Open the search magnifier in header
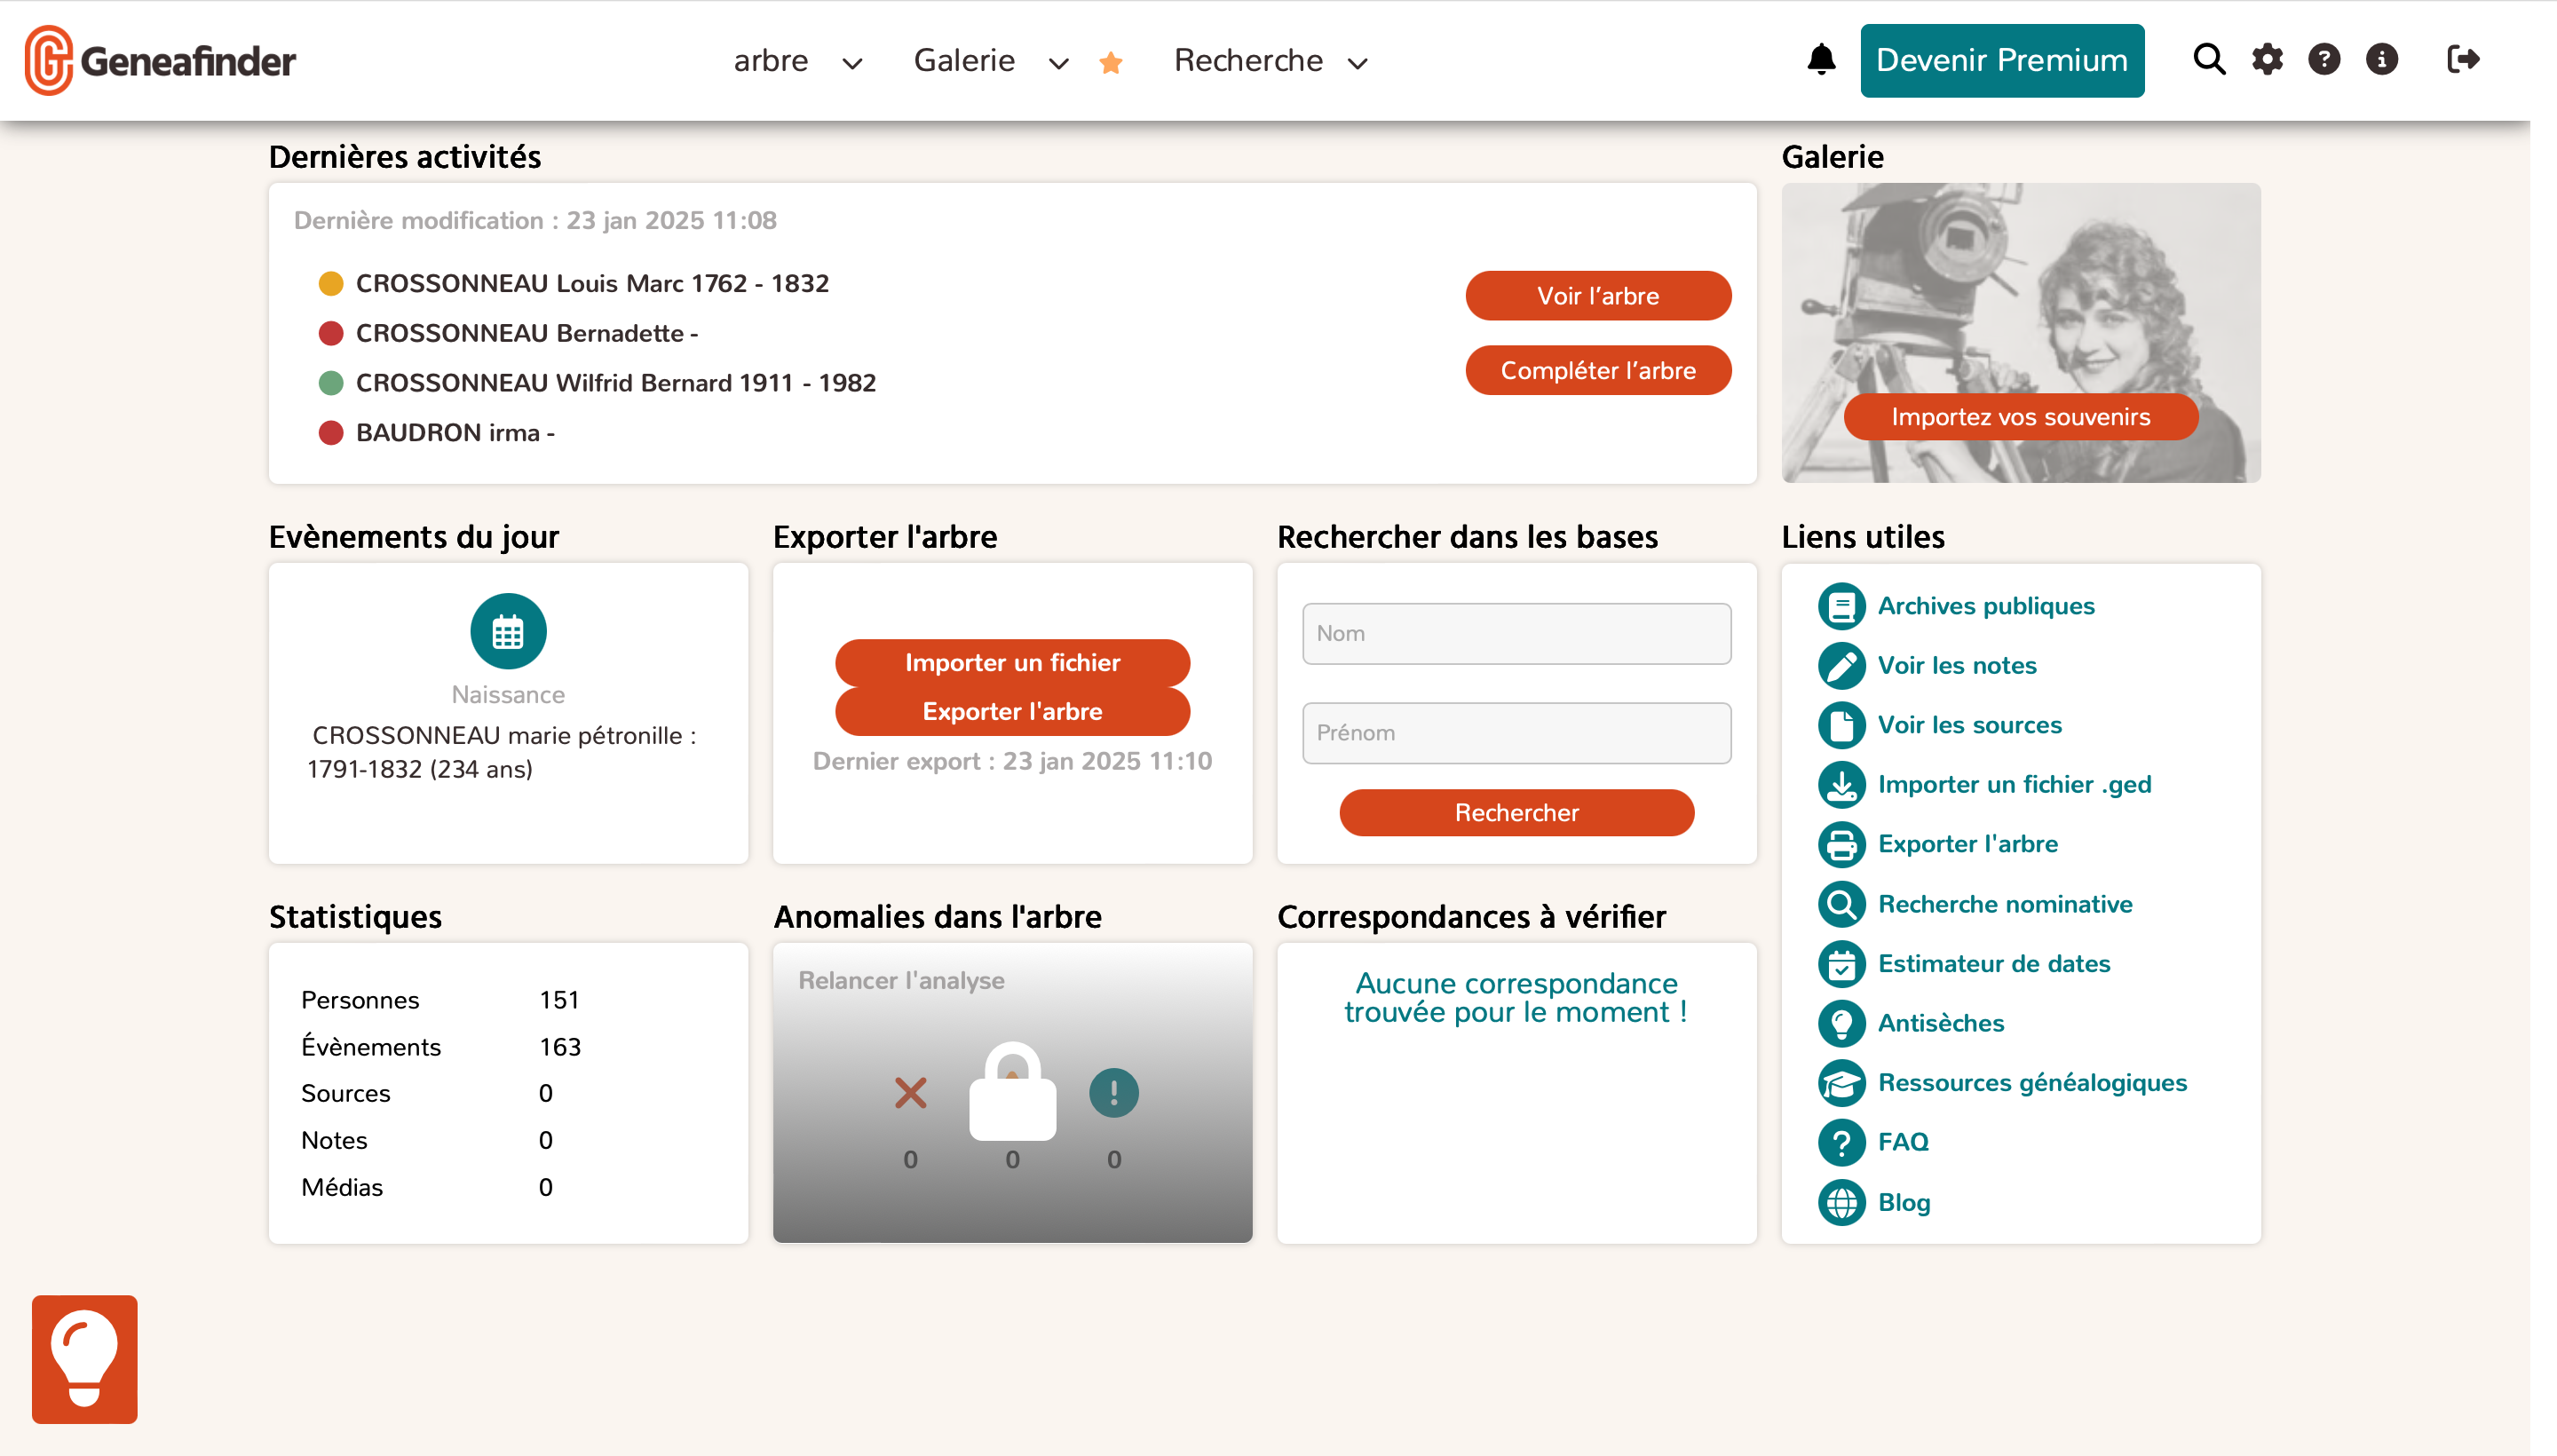 pyautogui.click(x=2208, y=60)
